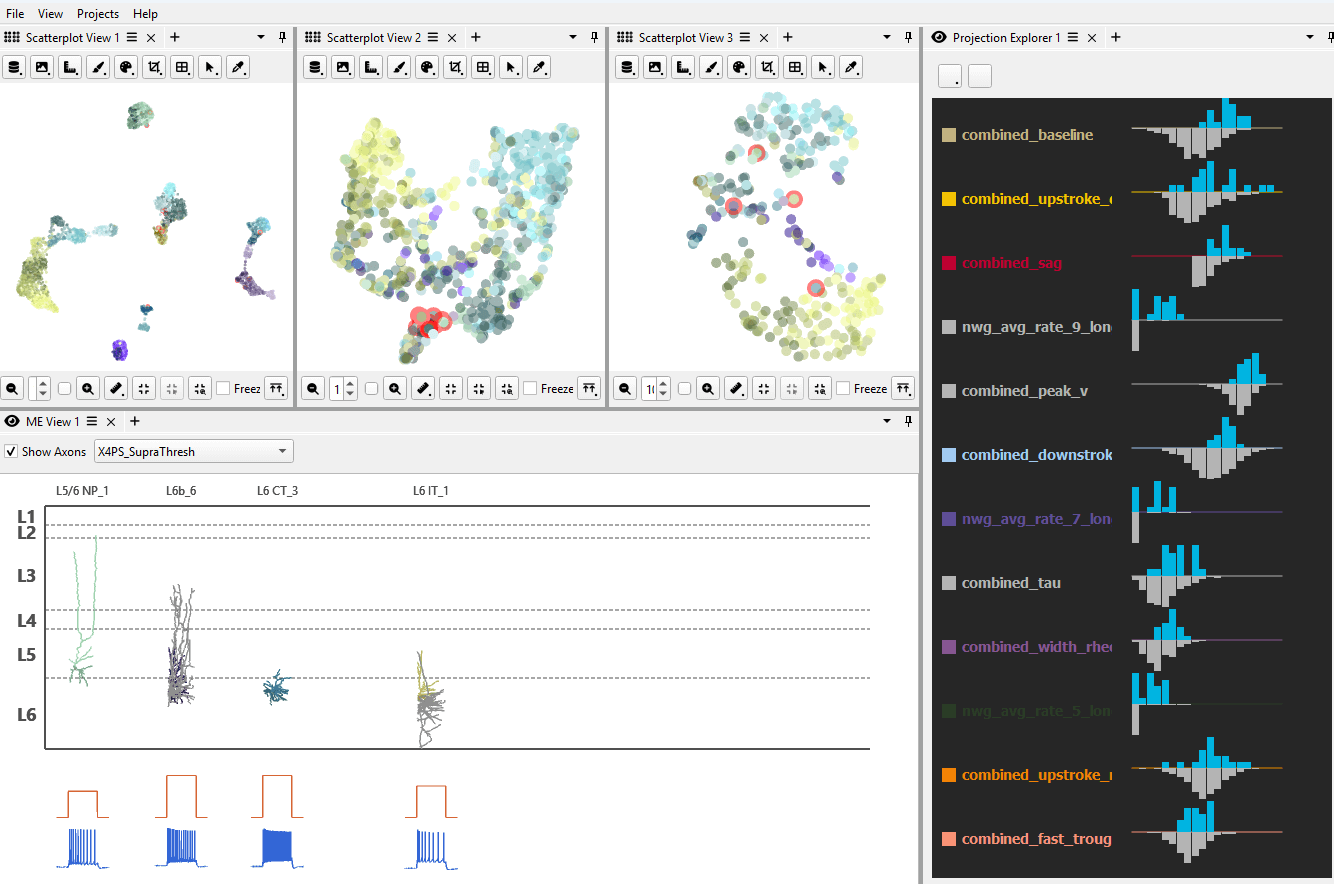1334x884 pixels.
Task: Click second square button in Projection Explorer toolbar
Action: tap(980, 76)
